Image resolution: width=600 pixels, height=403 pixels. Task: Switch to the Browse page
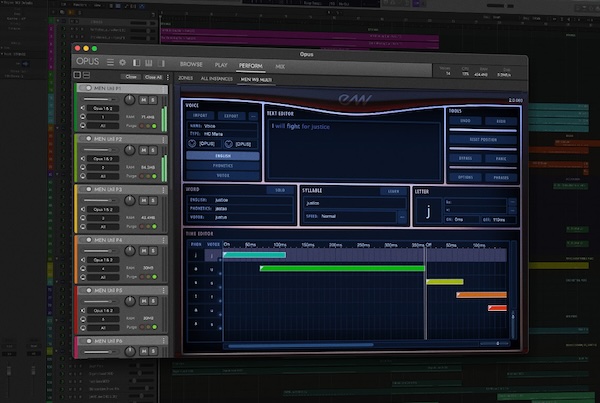tap(191, 64)
